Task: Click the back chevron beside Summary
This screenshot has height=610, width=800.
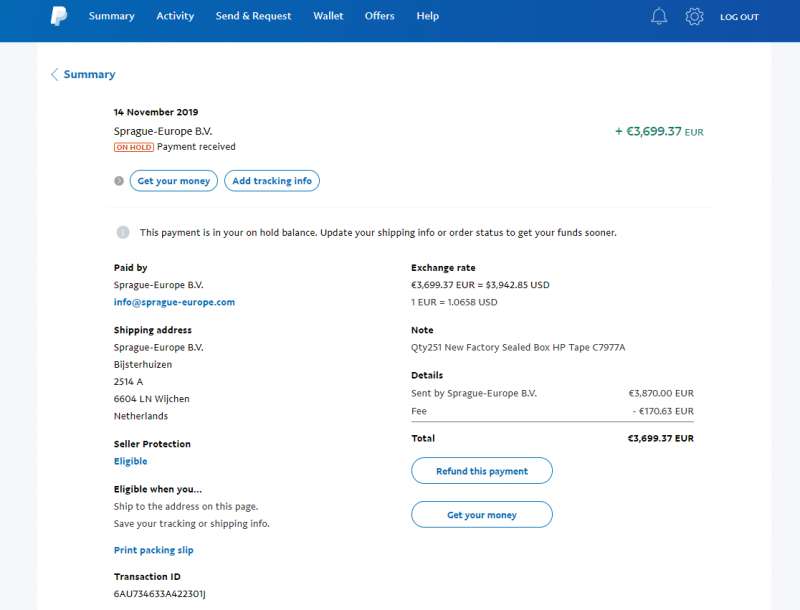Action: coord(55,74)
